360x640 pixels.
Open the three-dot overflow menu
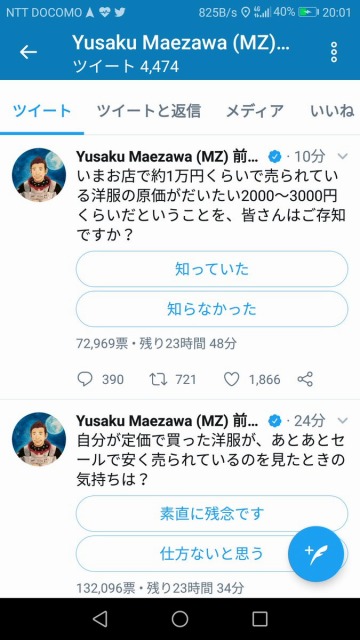(x=334, y=52)
